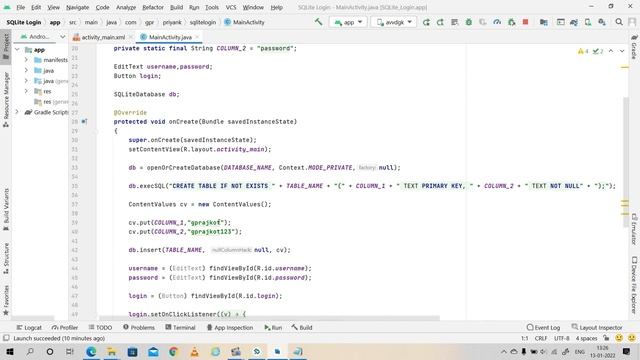
Task: Toggle the Emulator tool window
Action: (x=634, y=229)
